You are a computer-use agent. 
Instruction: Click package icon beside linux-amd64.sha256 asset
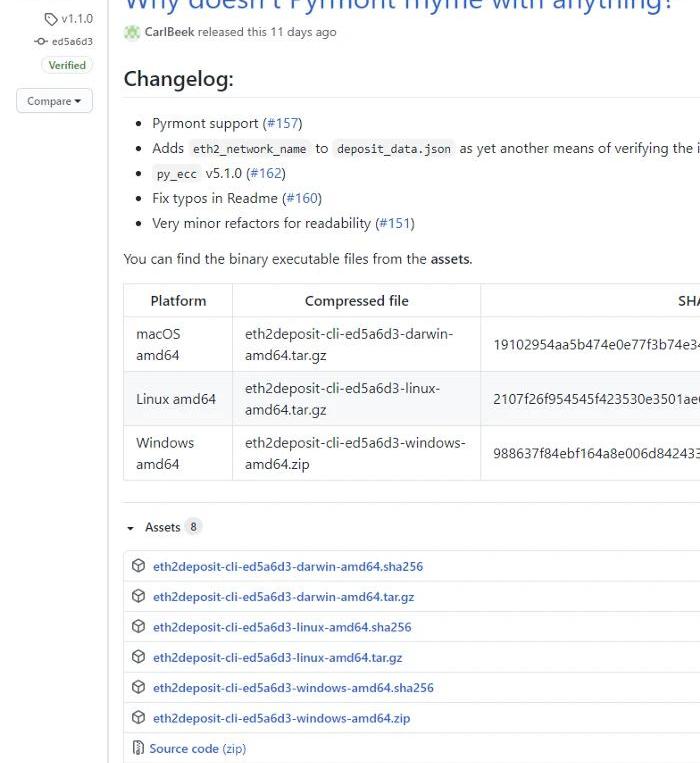[x=139, y=627]
